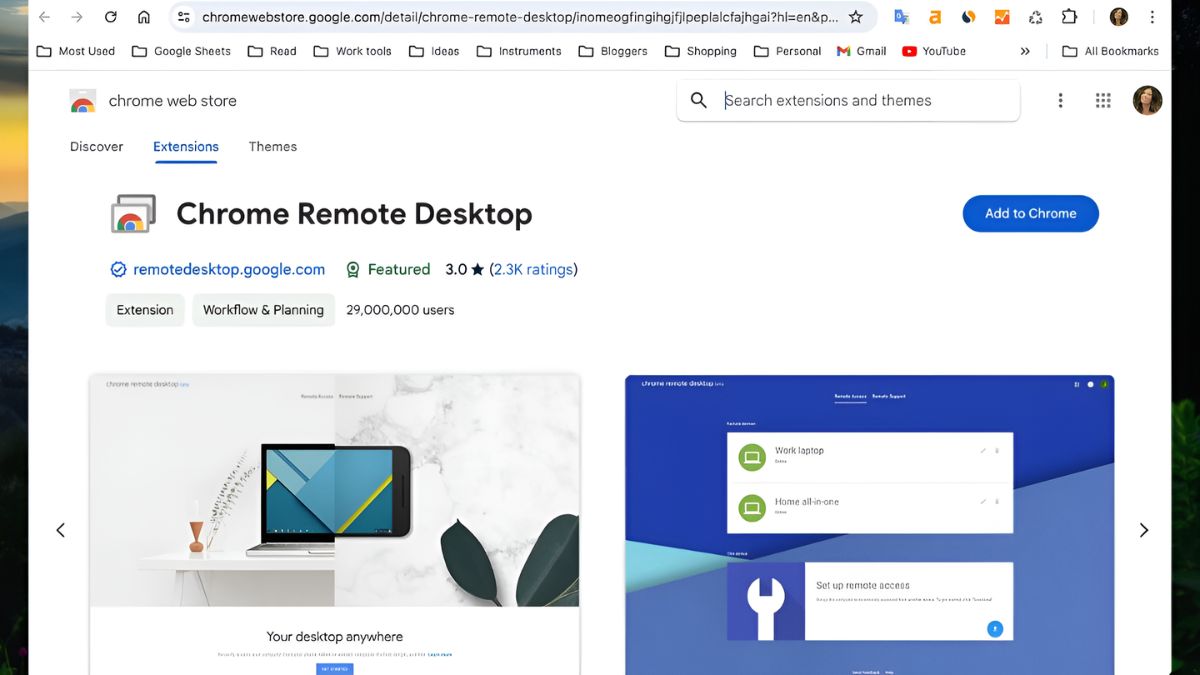Open the 2.3K ratings link
1200x675 pixels.
coord(534,269)
